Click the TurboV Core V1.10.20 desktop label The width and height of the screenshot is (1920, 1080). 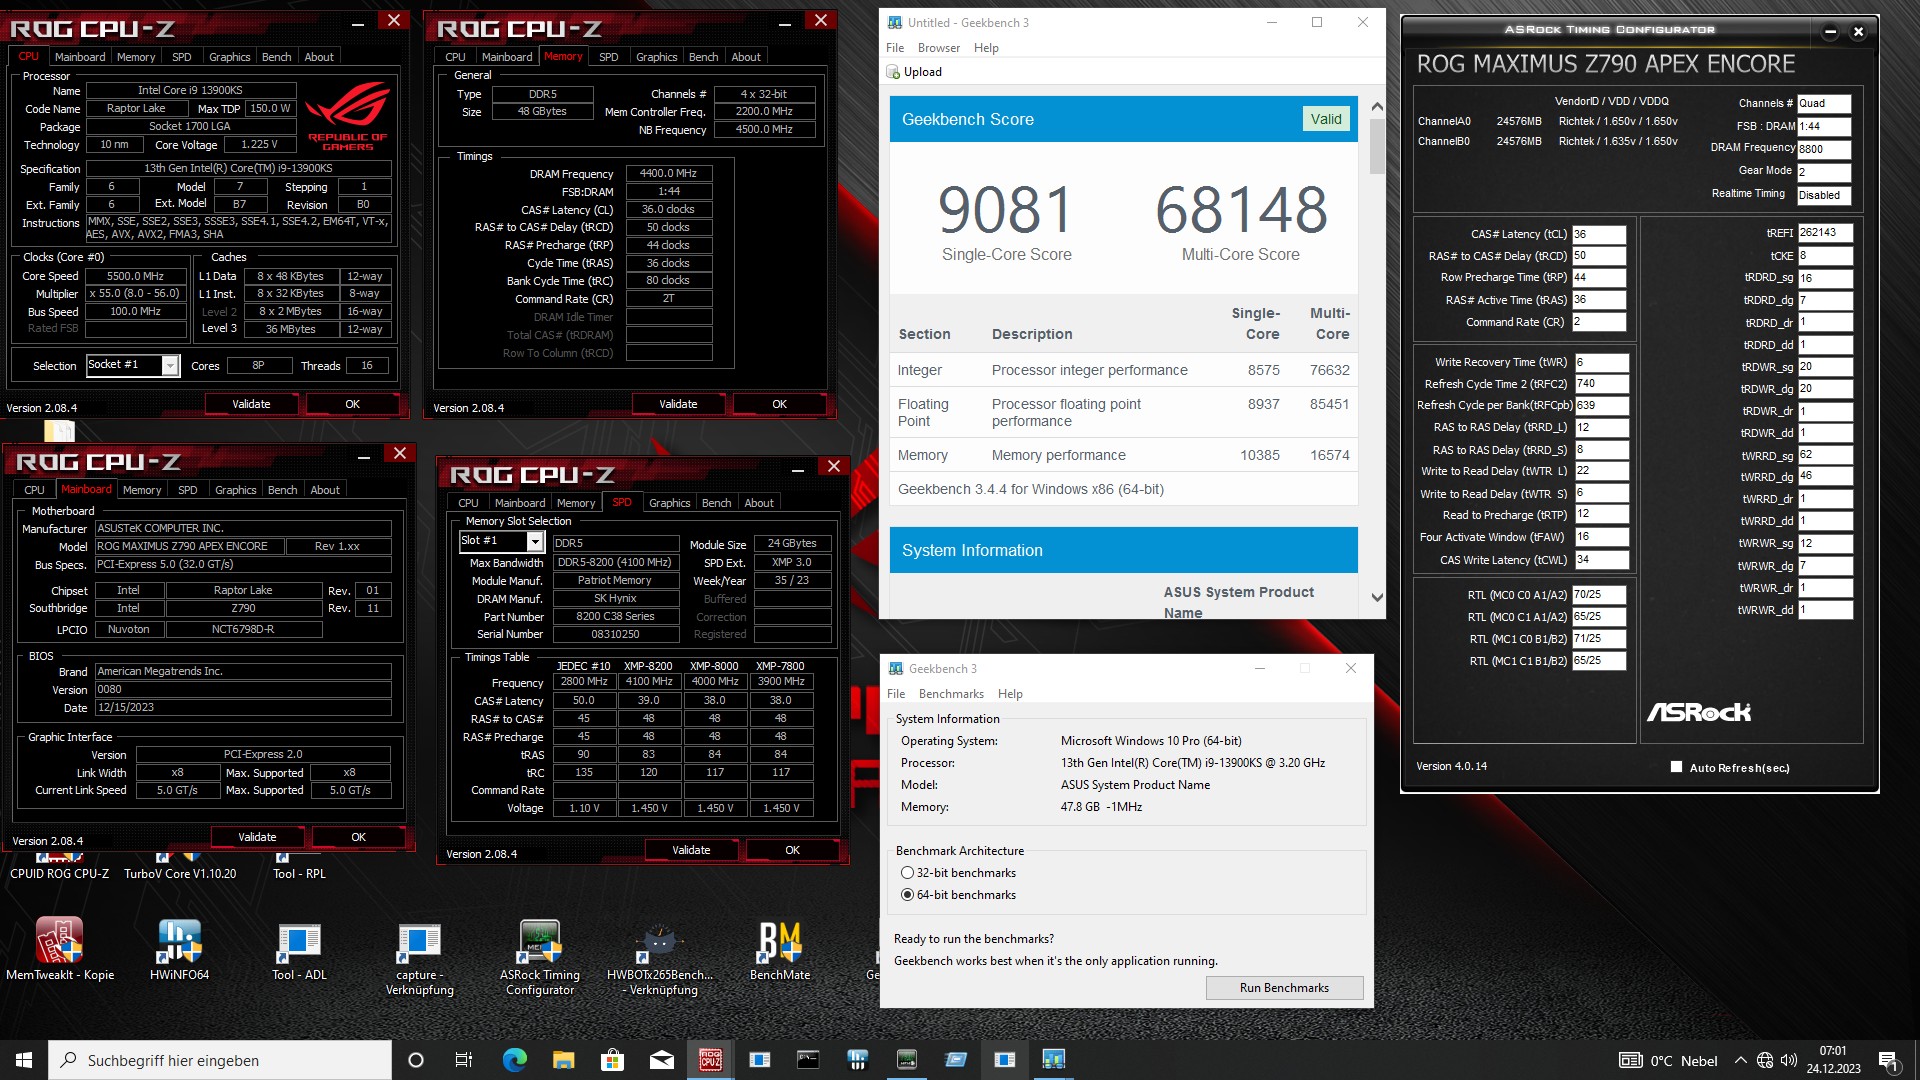point(180,874)
